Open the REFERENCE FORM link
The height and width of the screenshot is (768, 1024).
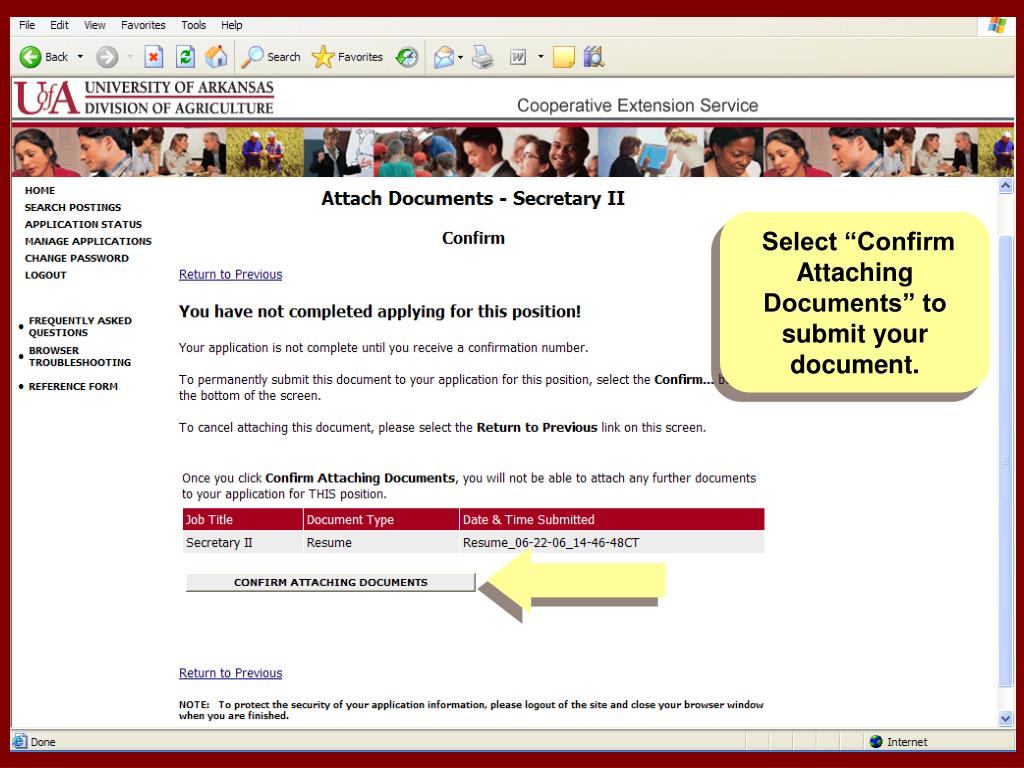(73, 386)
